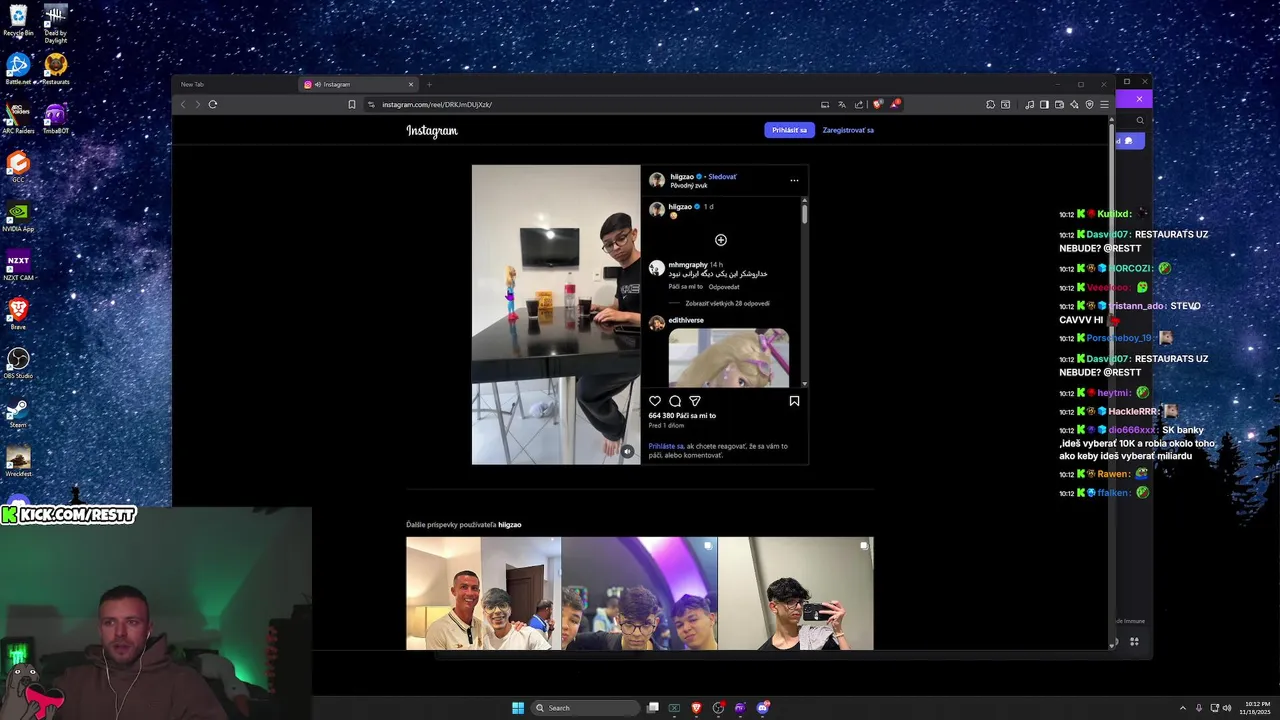Open the mhmgraphy commenter profile
This screenshot has width=1280, height=720.
pyautogui.click(x=688, y=265)
